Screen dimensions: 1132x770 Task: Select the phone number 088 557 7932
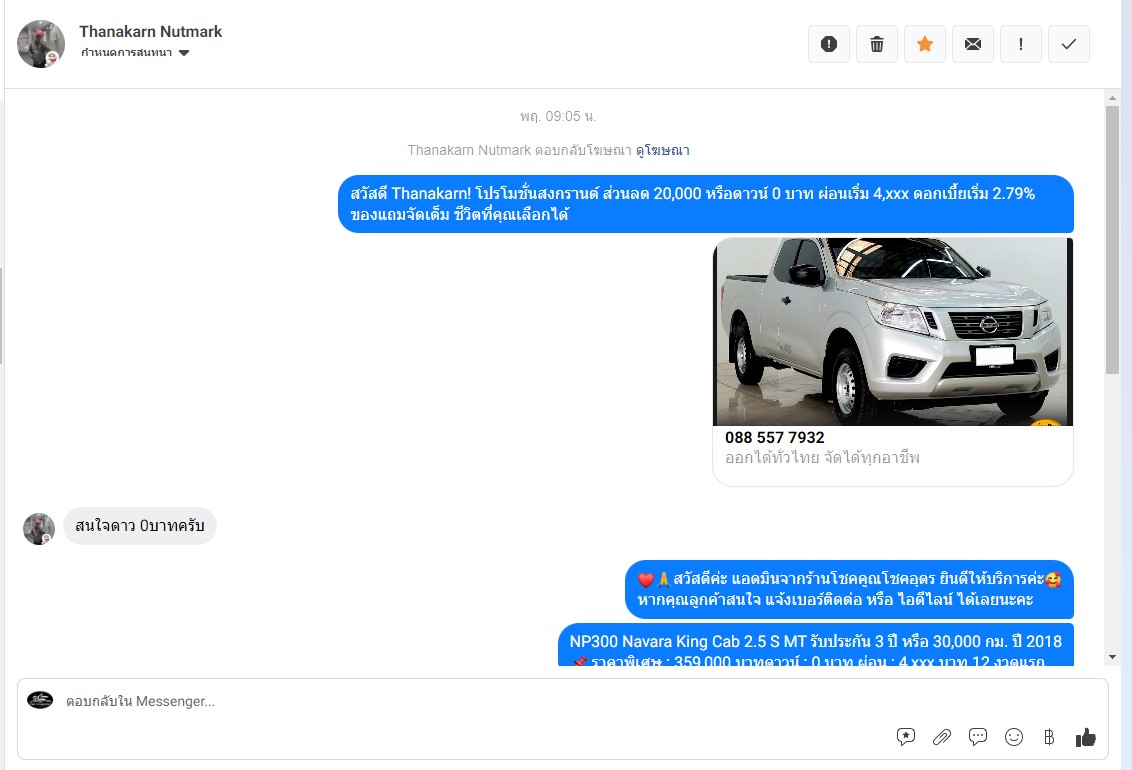(775, 437)
